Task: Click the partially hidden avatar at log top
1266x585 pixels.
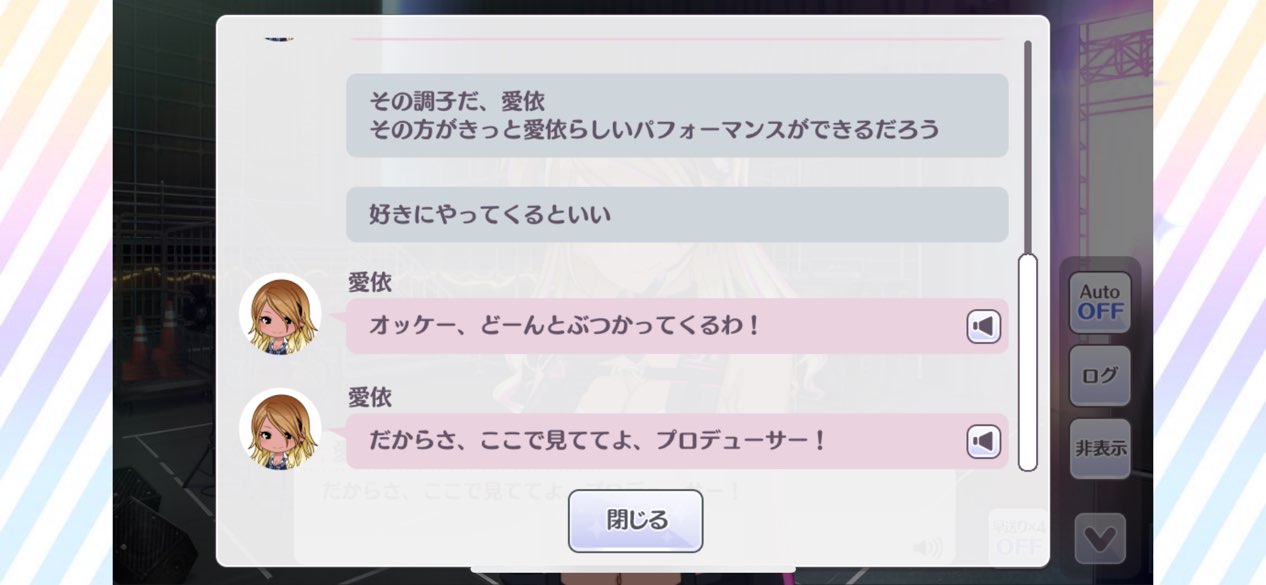Action: [279, 38]
